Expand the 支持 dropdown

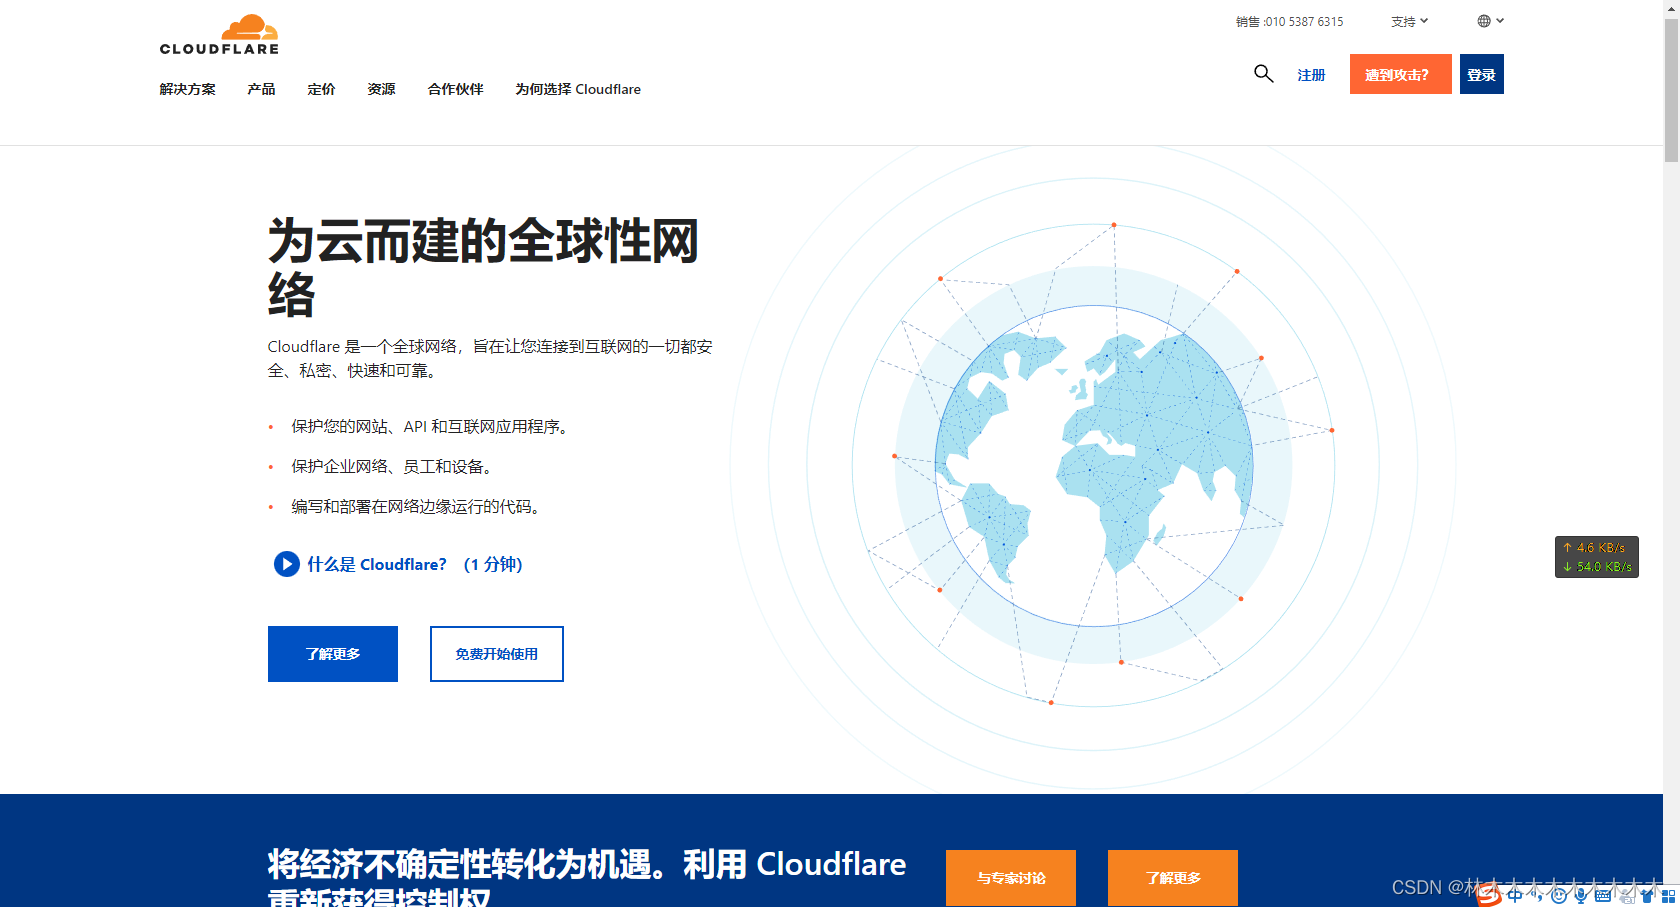point(1409,21)
